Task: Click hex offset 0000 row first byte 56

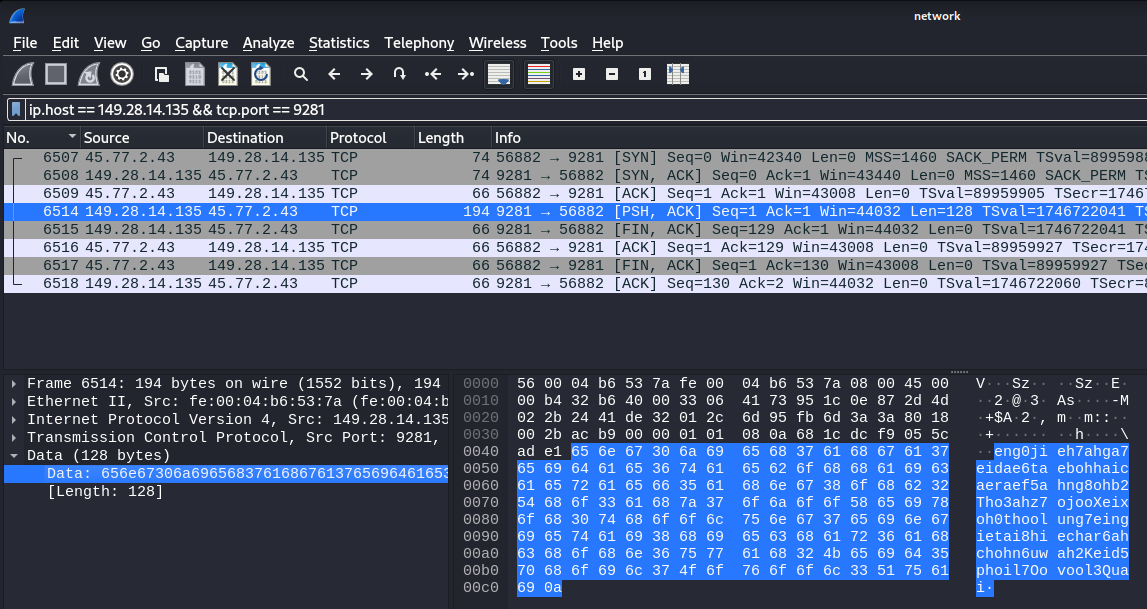Action: 525,384
